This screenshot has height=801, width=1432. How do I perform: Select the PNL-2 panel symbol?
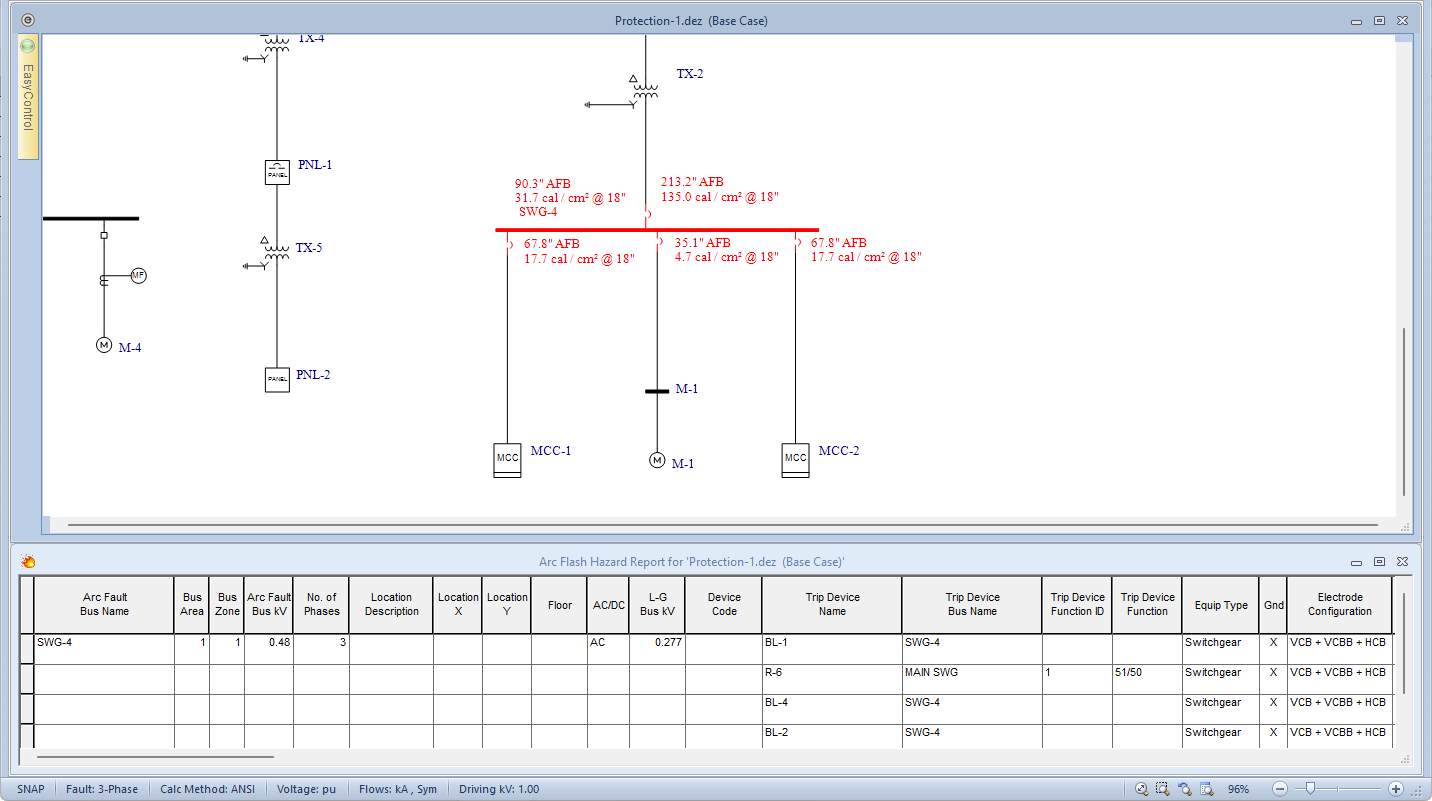click(277, 380)
